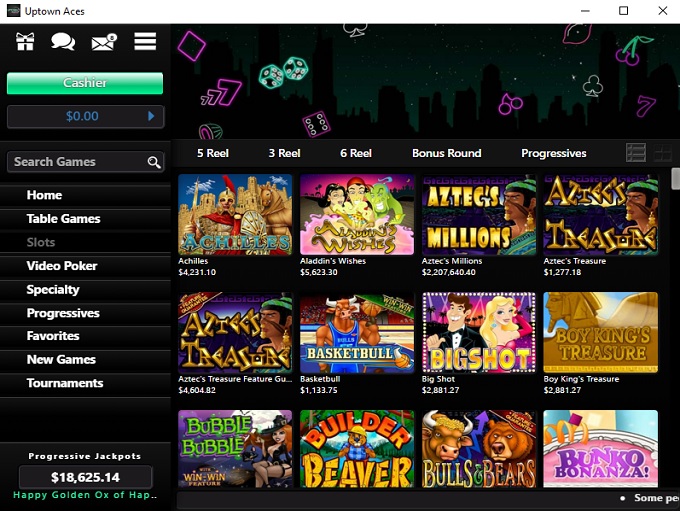Image resolution: width=680 pixels, height=511 pixels.
Task: Select the 5 Reel filter tab
Action: [212, 153]
